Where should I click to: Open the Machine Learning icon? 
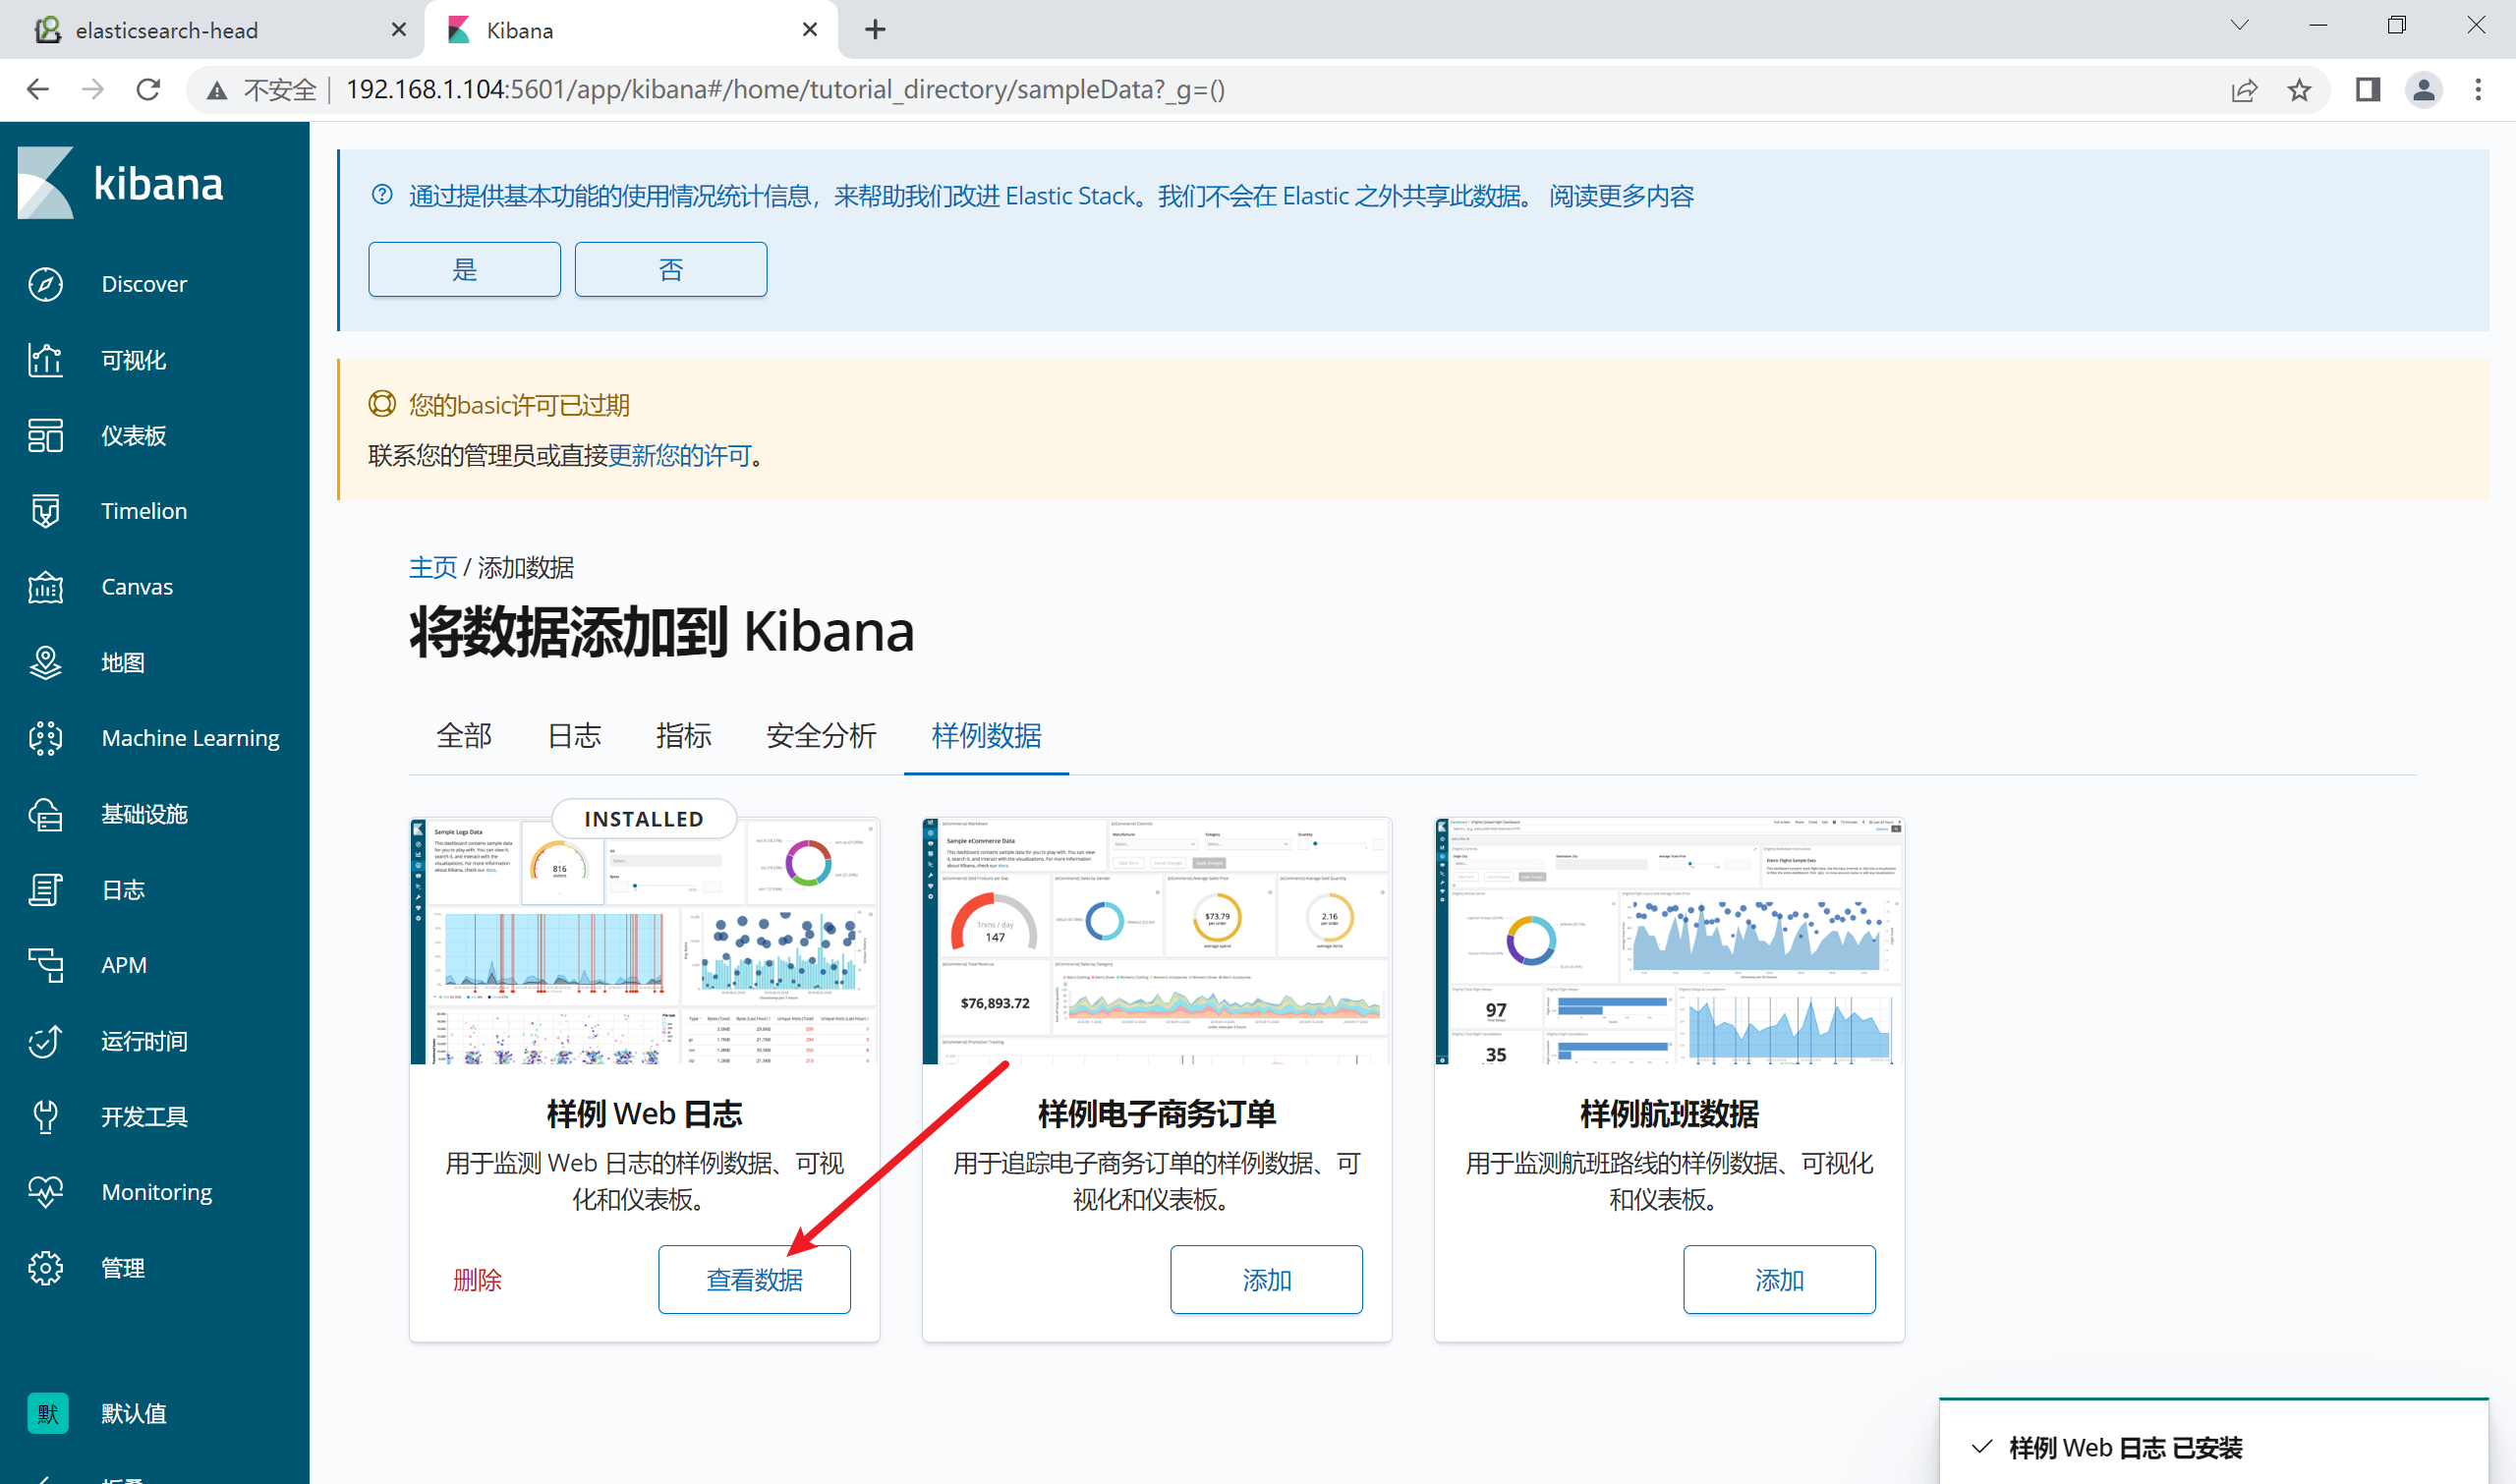point(46,738)
